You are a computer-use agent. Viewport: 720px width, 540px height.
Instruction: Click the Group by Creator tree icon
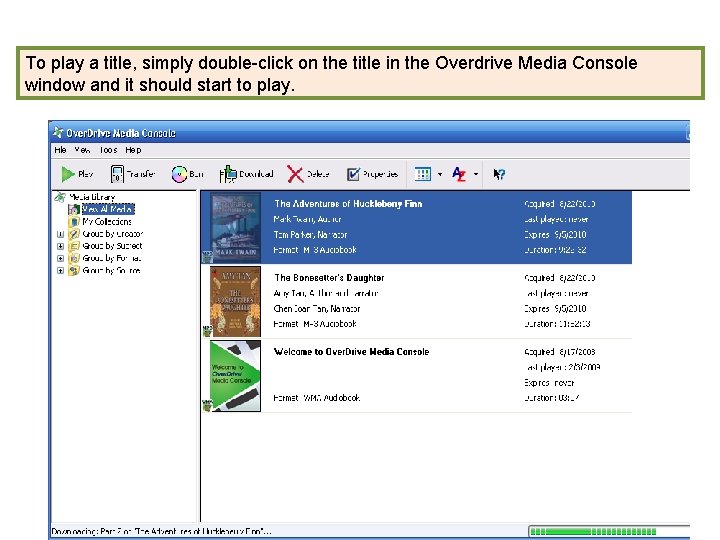point(74,234)
